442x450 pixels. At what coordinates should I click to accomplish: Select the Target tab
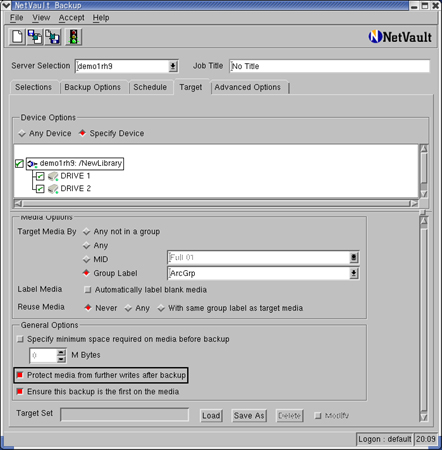pyautogui.click(x=191, y=87)
